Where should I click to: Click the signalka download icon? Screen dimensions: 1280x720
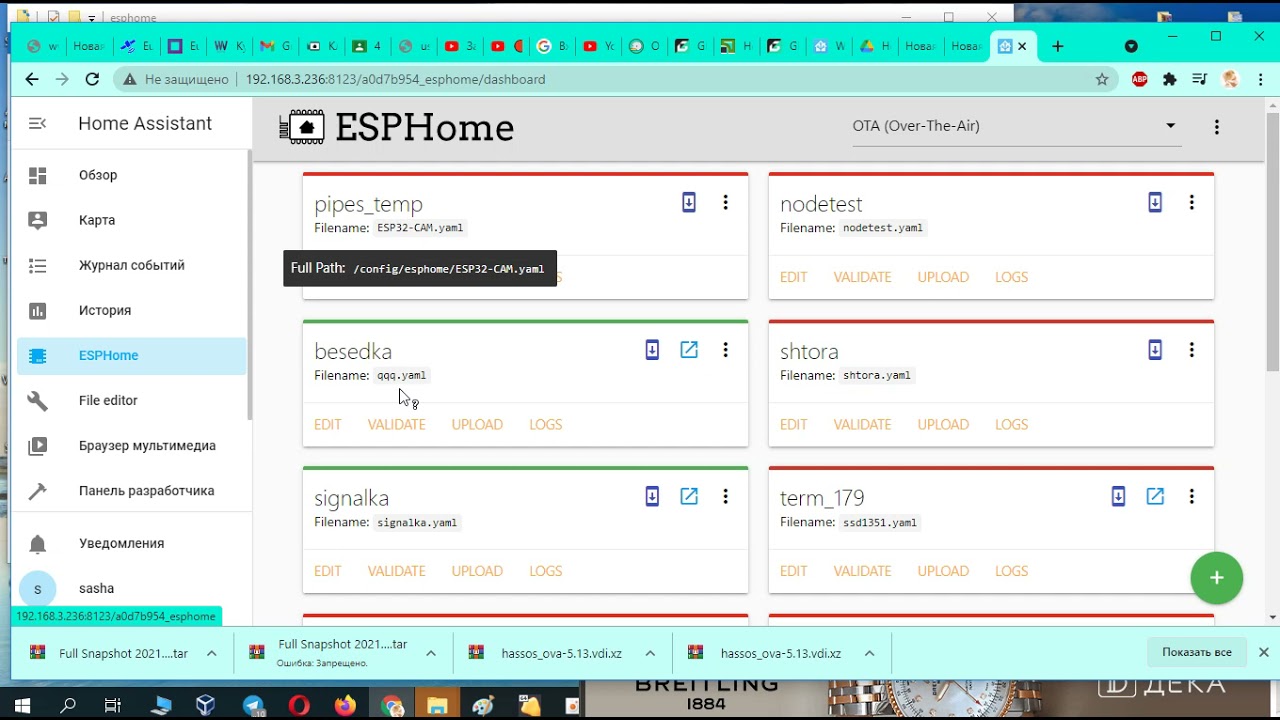[652, 496]
